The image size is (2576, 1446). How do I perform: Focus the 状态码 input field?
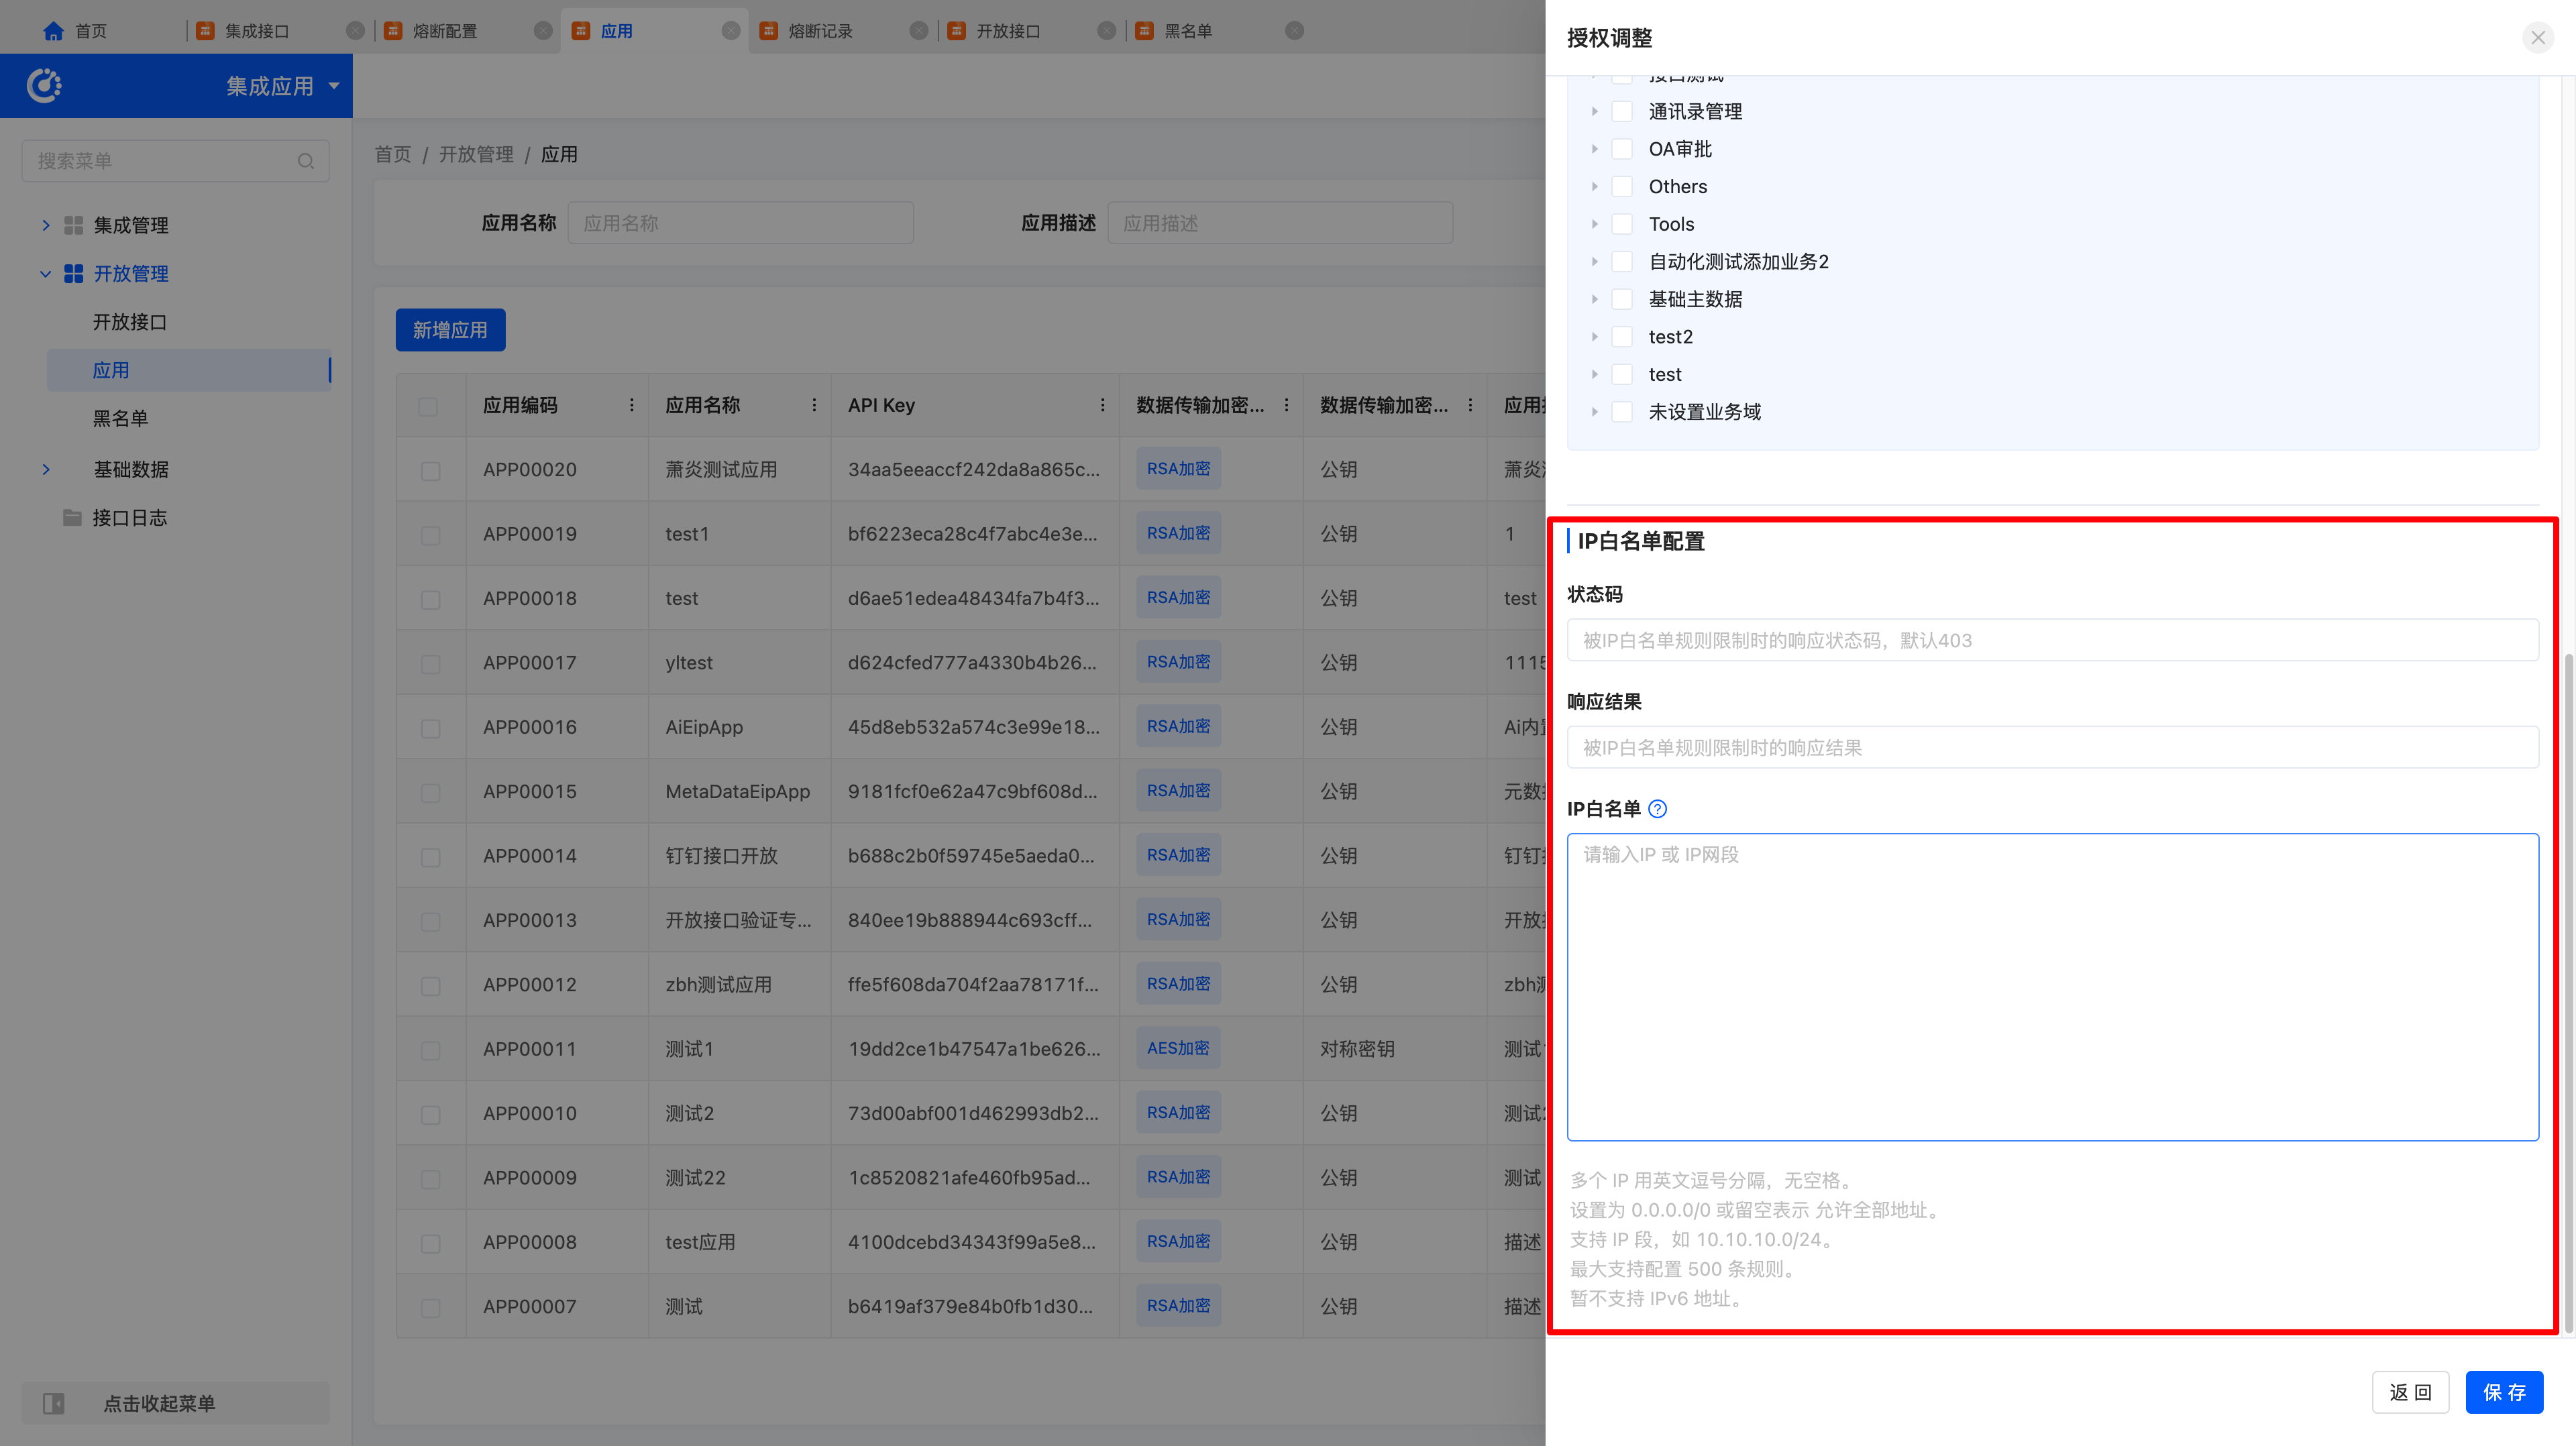pyautogui.click(x=2051, y=640)
